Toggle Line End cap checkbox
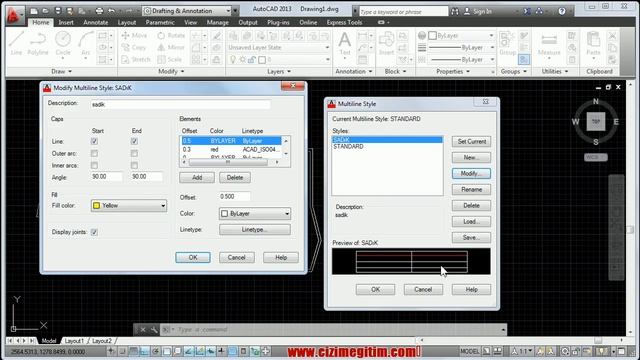The image size is (640, 360). 134,141
